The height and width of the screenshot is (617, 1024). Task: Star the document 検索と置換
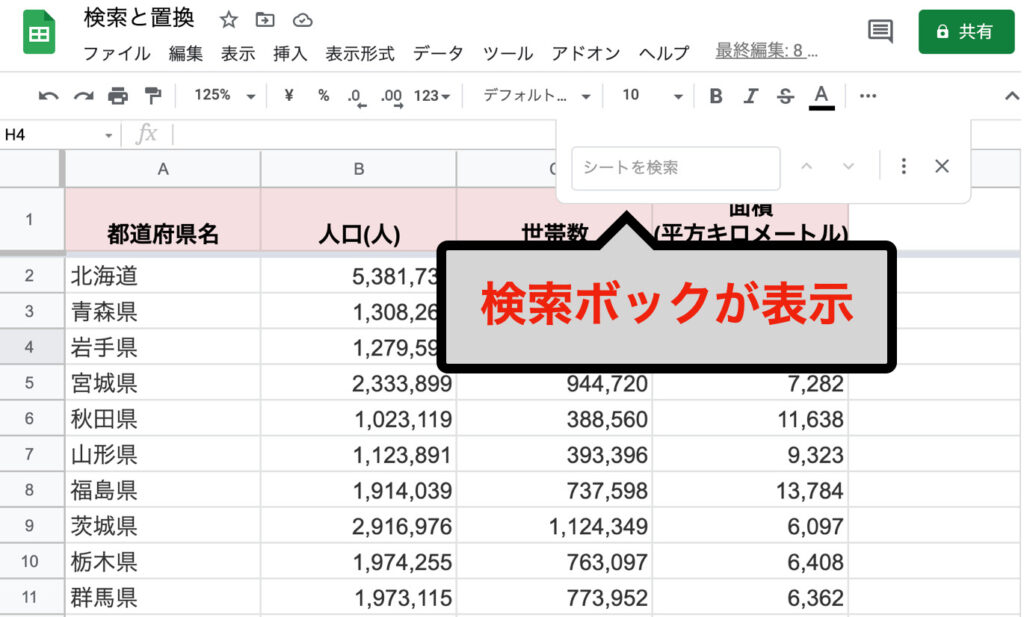pyautogui.click(x=228, y=20)
